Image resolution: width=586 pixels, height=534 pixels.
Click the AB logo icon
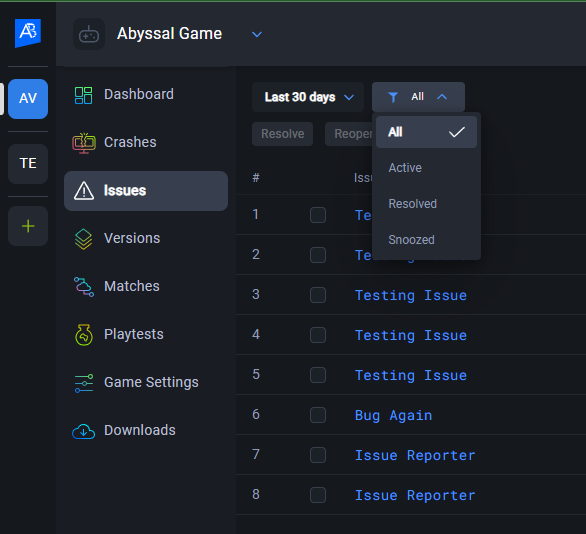coord(28,33)
